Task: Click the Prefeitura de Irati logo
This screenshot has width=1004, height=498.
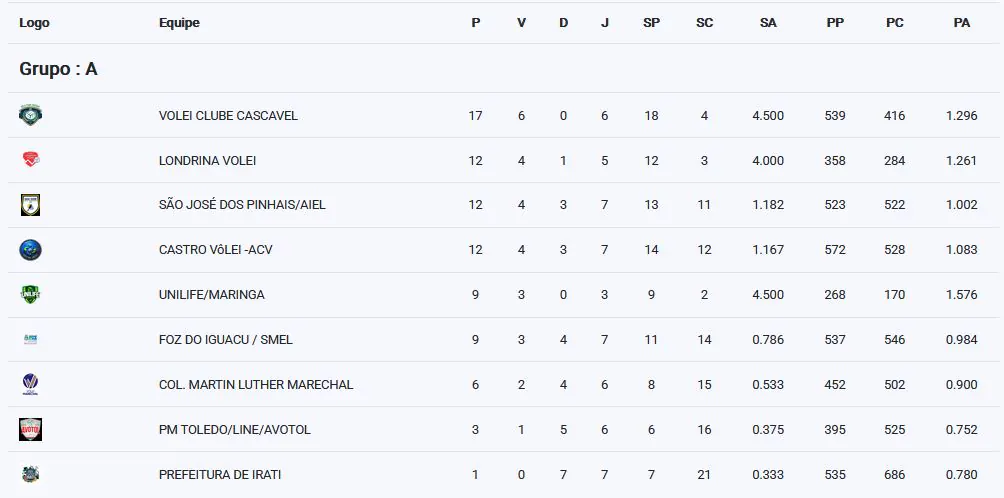Action: pyautogui.click(x=30, y=474)
